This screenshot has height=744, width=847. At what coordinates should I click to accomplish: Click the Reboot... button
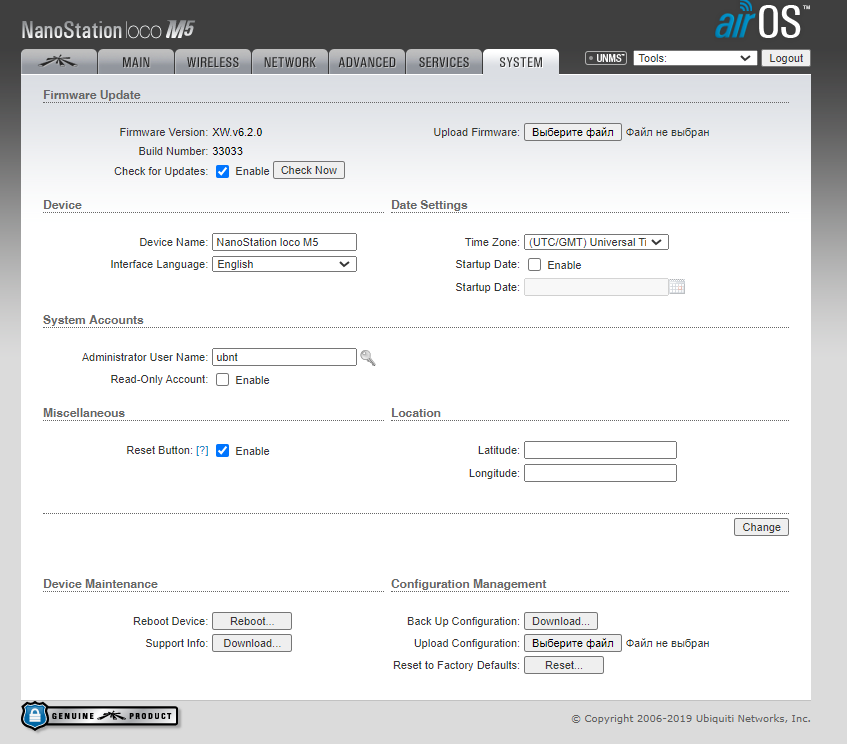(252, 621)
